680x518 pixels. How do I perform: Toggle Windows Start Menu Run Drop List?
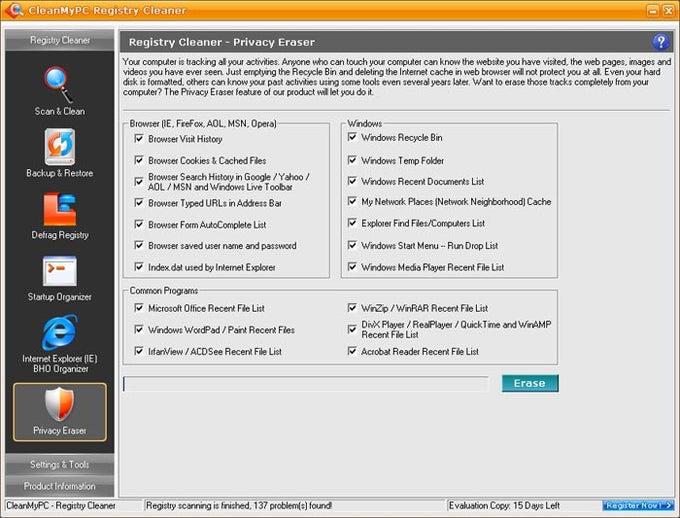[352, 245]
